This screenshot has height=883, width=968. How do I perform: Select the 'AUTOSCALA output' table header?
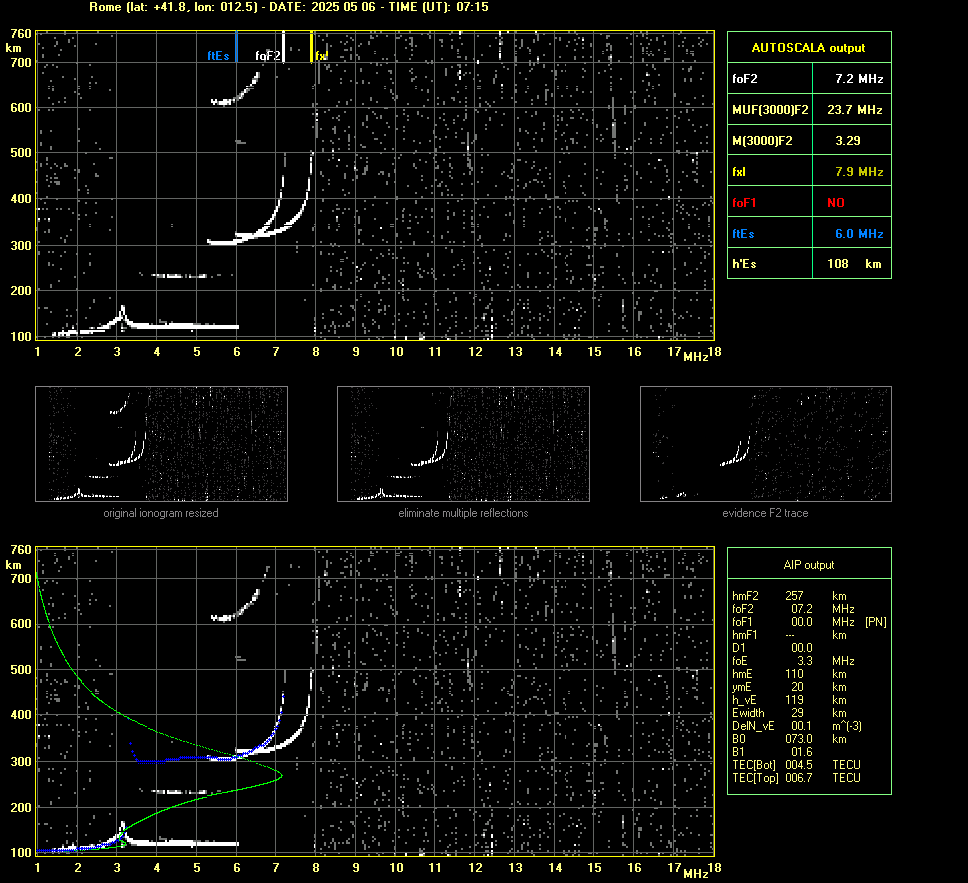tap(808, 48)
